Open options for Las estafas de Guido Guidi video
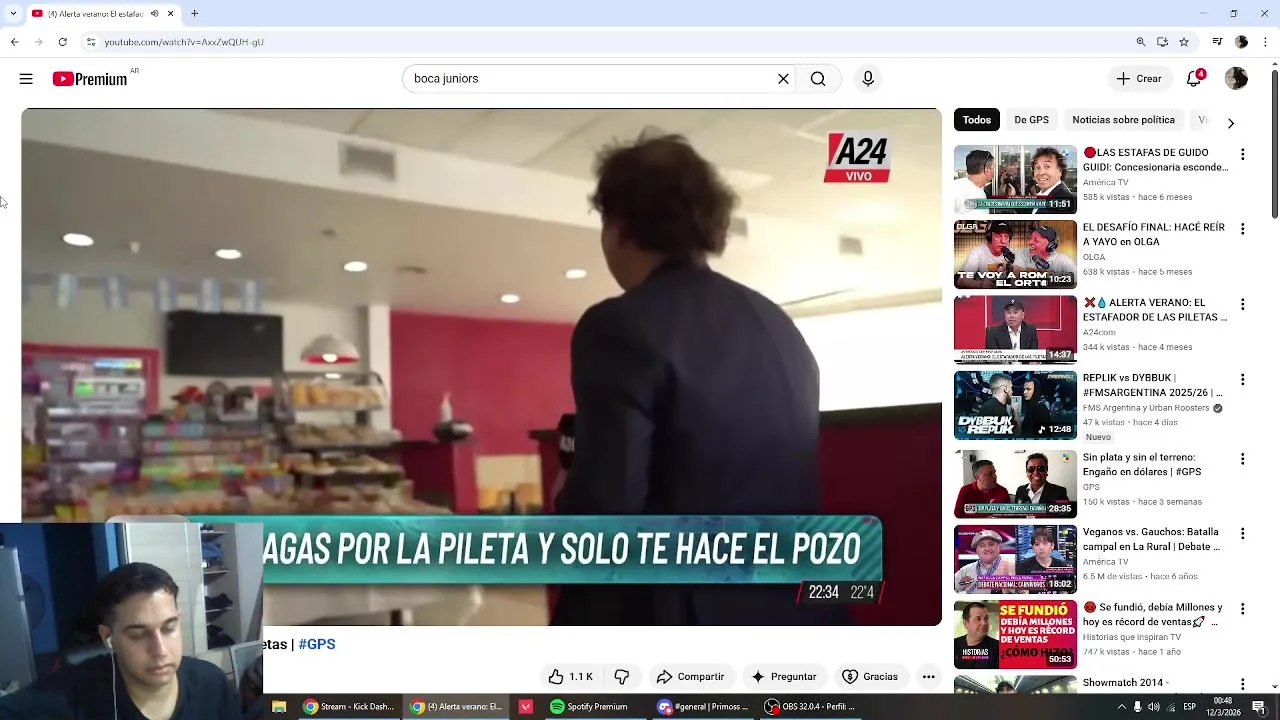This screenshot has height=720, width=1280. [x=1242, y=154]
